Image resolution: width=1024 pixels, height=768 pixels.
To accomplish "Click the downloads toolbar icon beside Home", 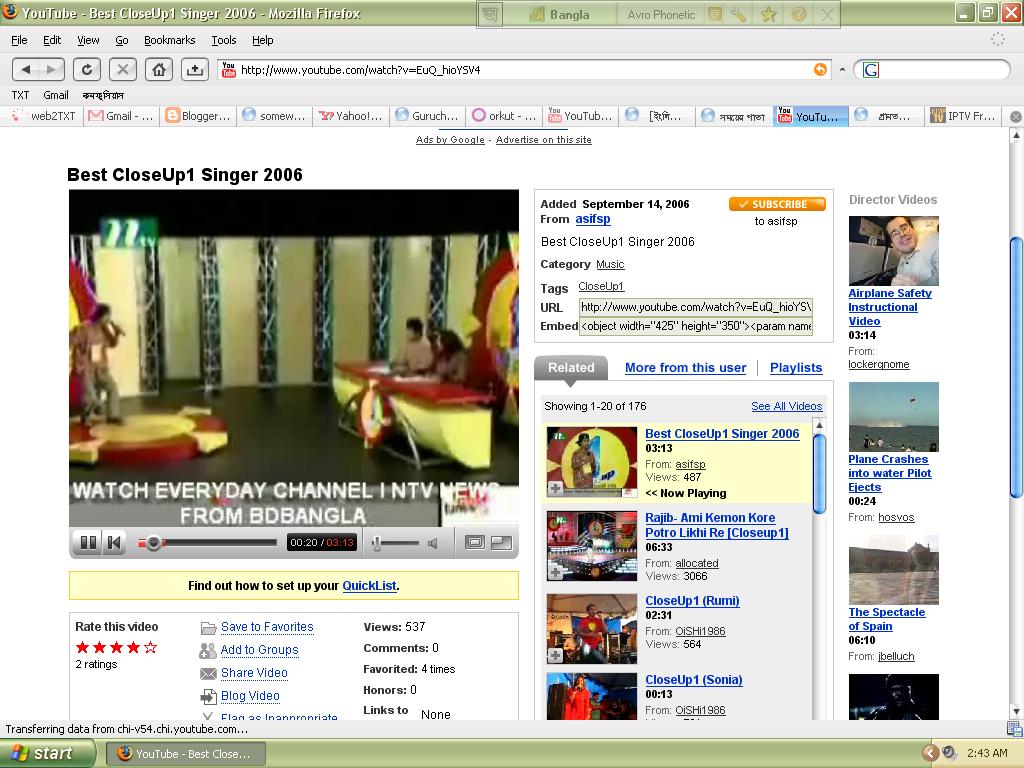I will click(195, 69).
